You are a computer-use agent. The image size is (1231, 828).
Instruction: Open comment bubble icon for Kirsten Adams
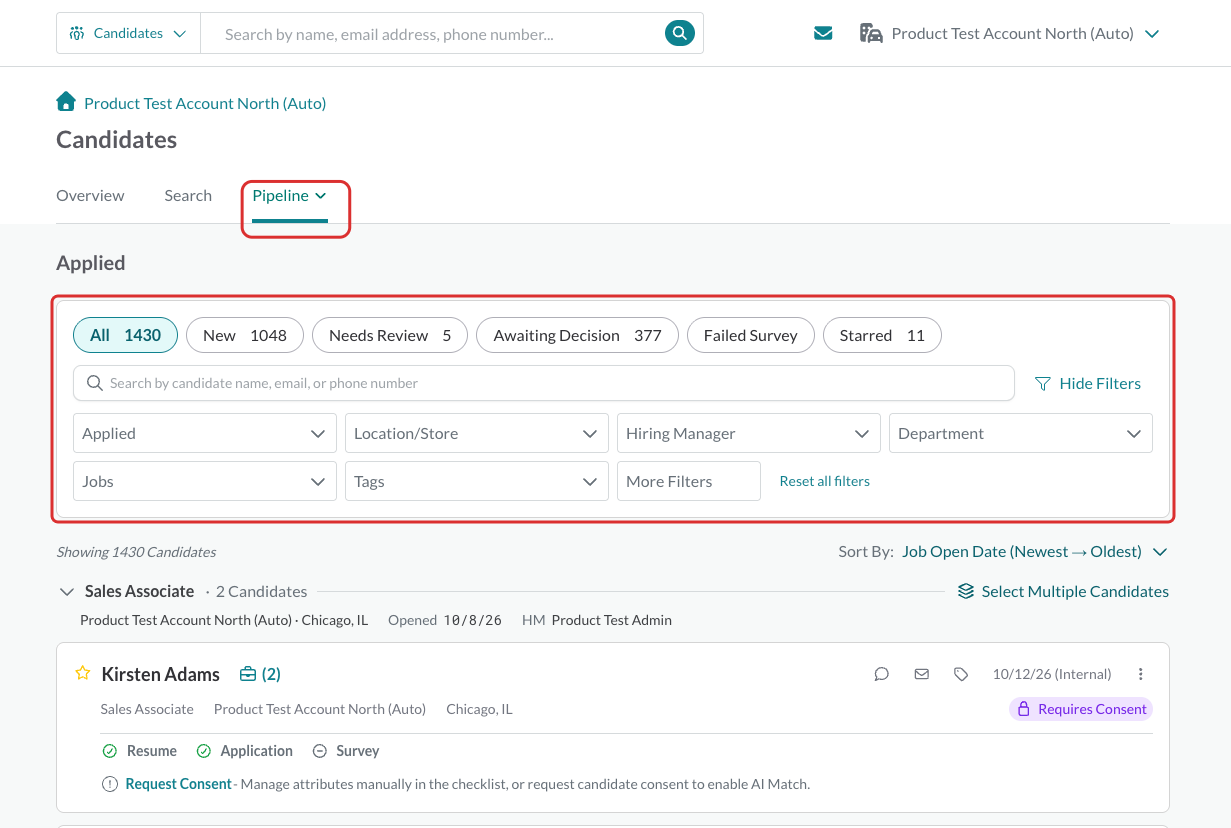[881, 674]
